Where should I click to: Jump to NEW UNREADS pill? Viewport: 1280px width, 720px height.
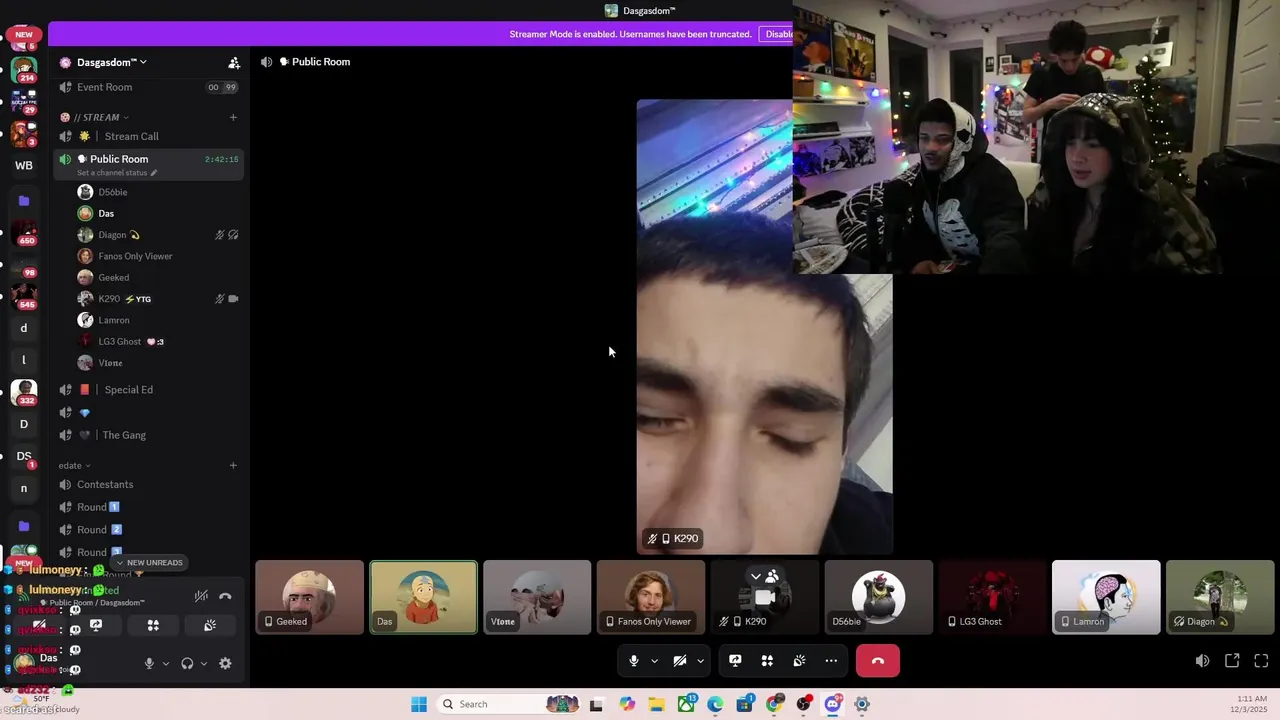coord(149,563)
